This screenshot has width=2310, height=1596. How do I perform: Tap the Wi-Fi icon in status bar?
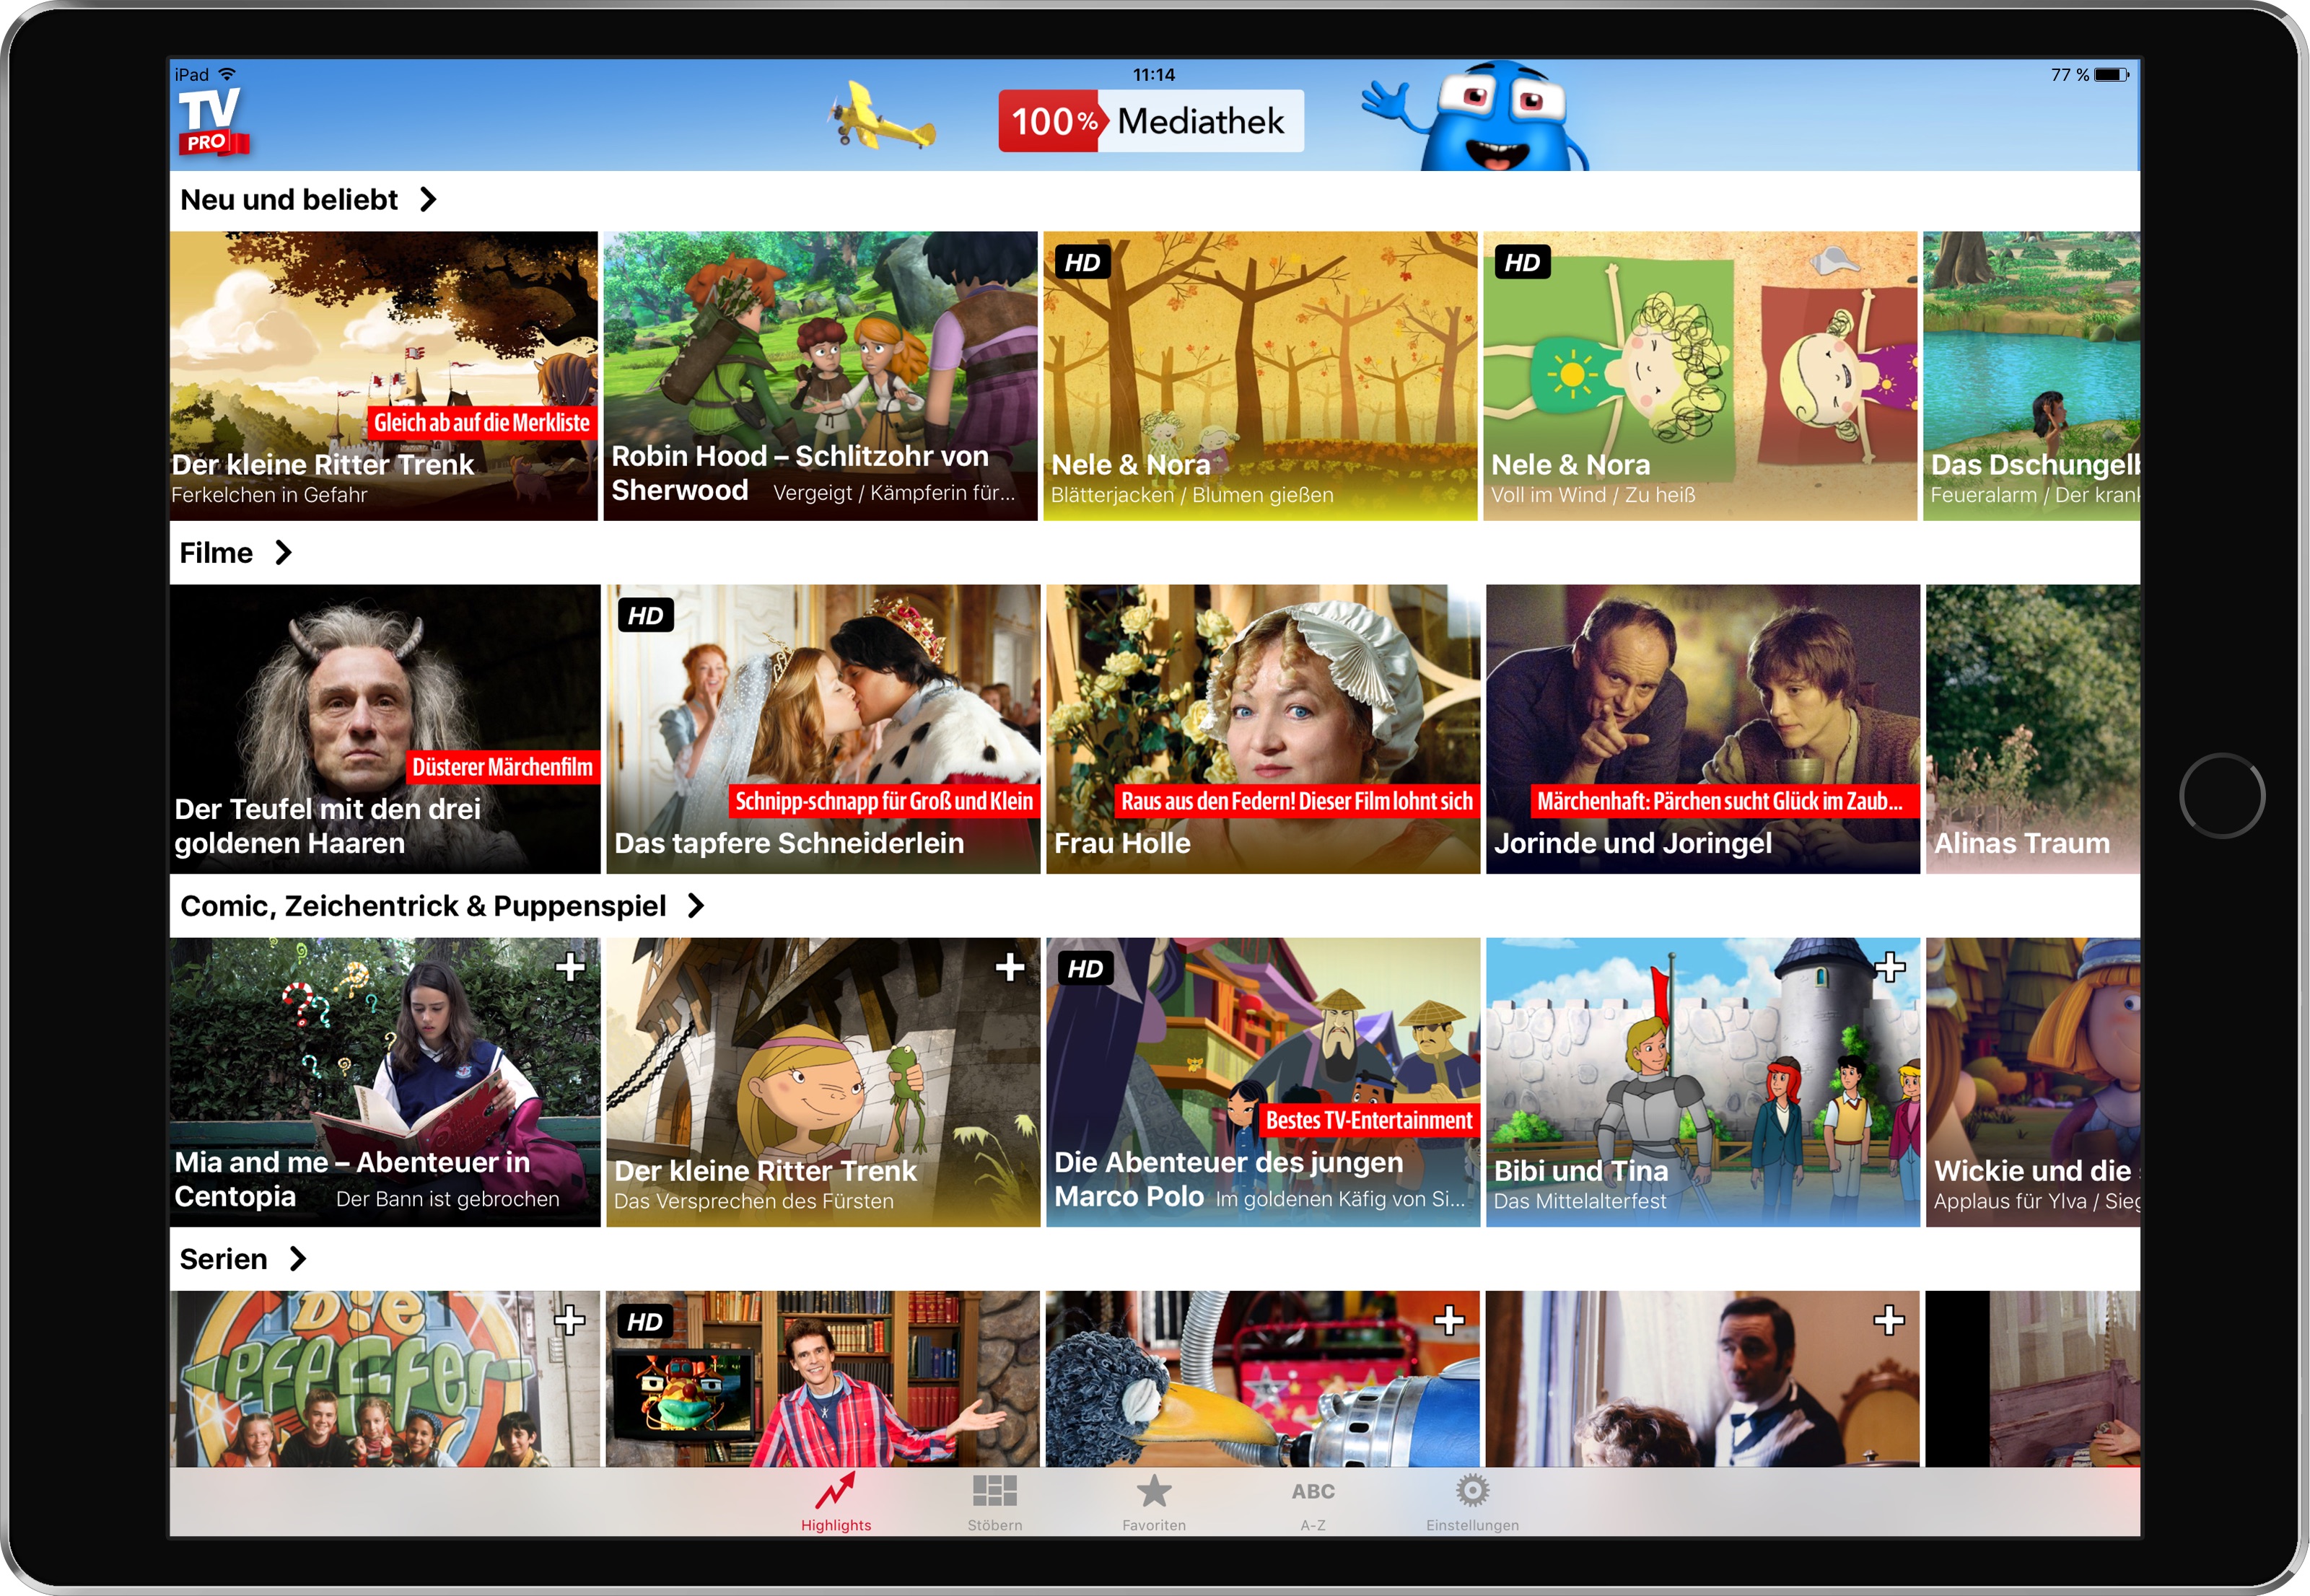coord(227,74)
